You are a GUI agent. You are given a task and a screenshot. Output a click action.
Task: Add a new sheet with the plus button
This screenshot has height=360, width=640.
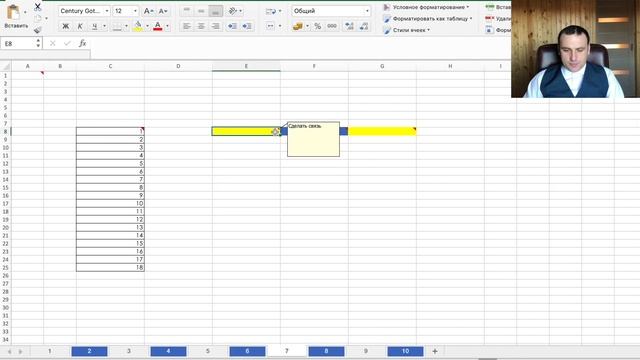pyautogui.click(x=435, y=351)
